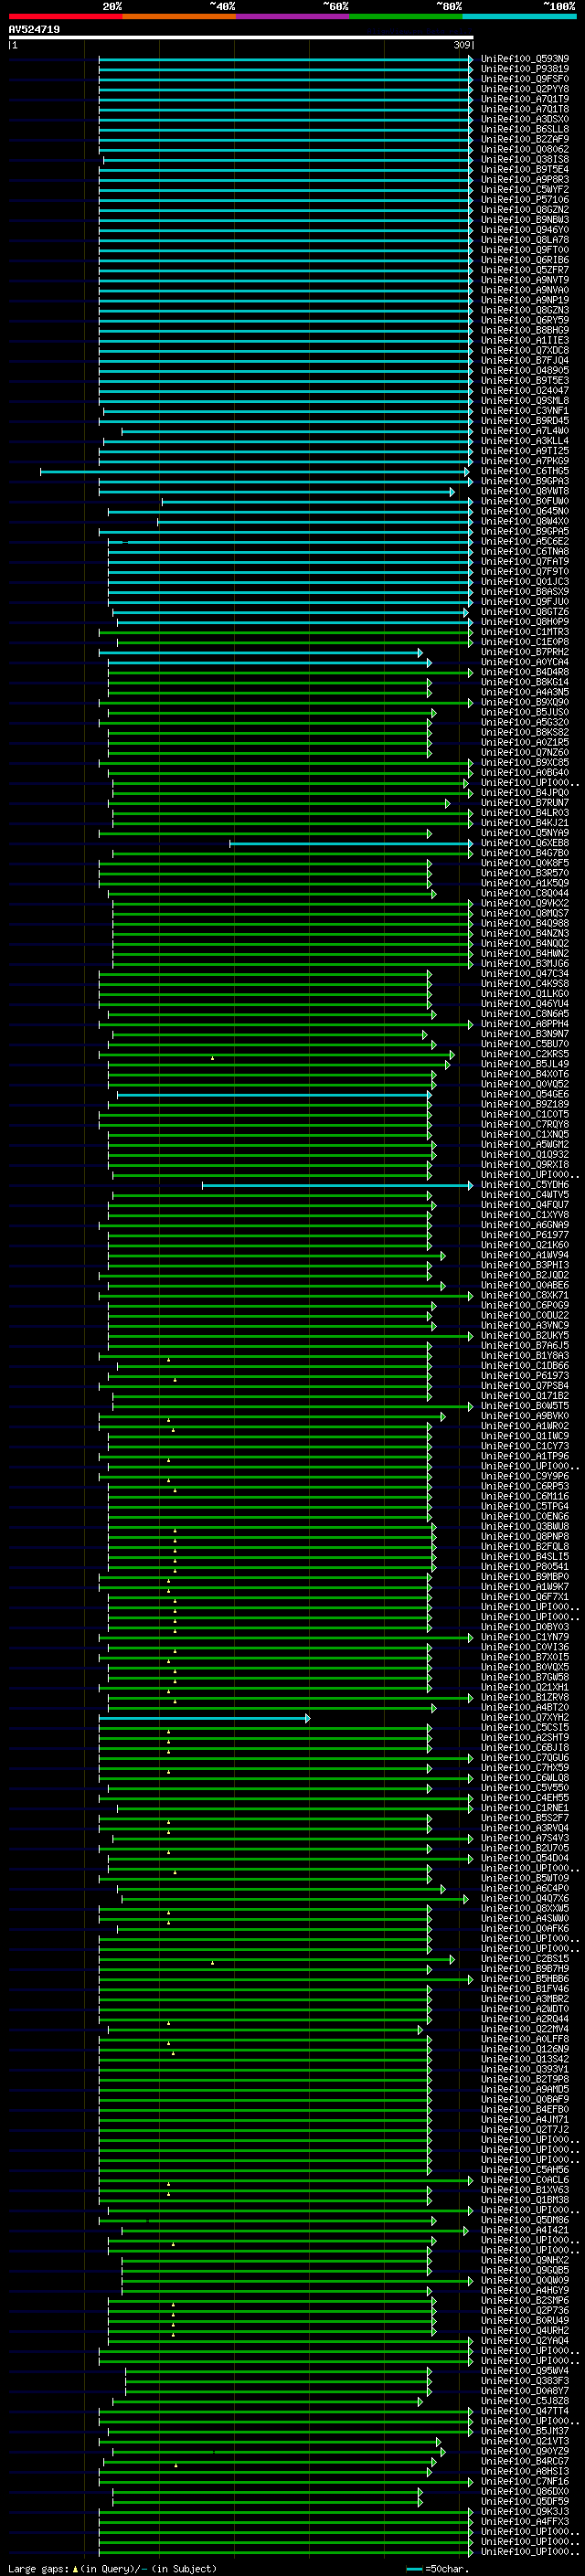Select hit label UniRef100_P61977
585x2576 pixels.
(x=525, y=1235)
